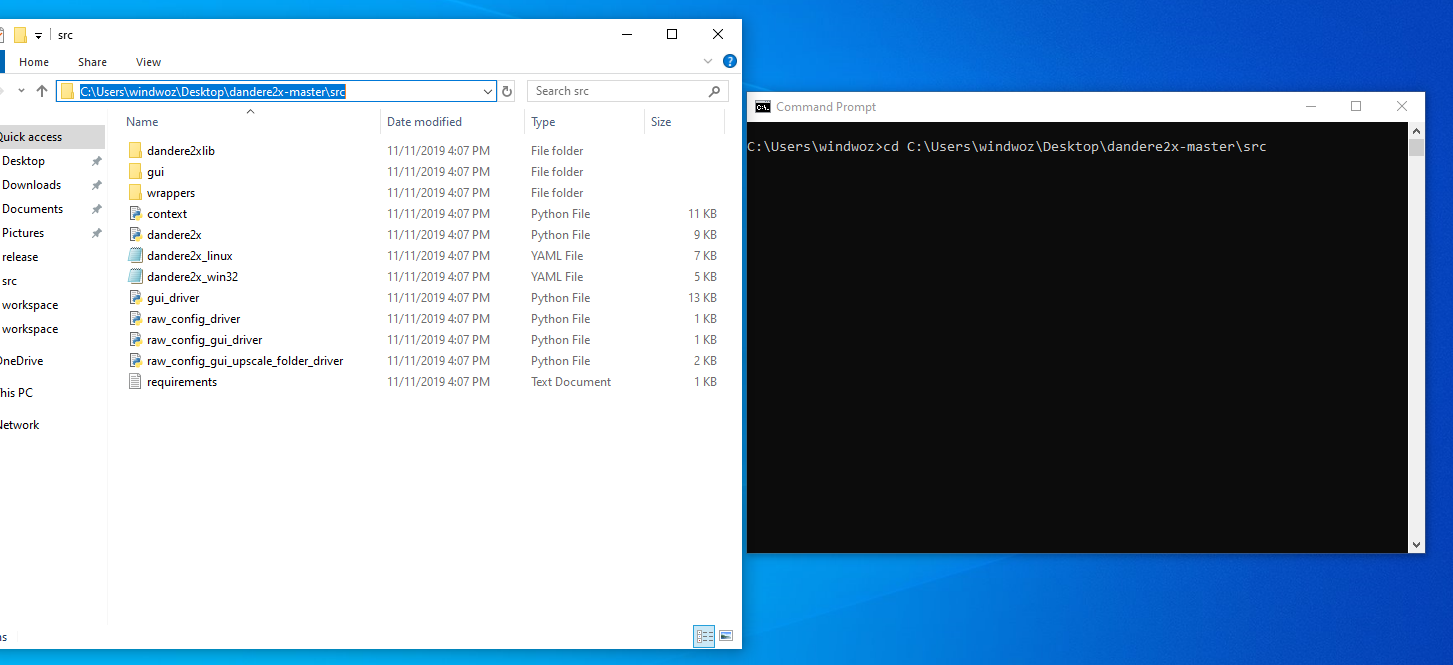Select the dandere2x Python file icon

(135, 234)
